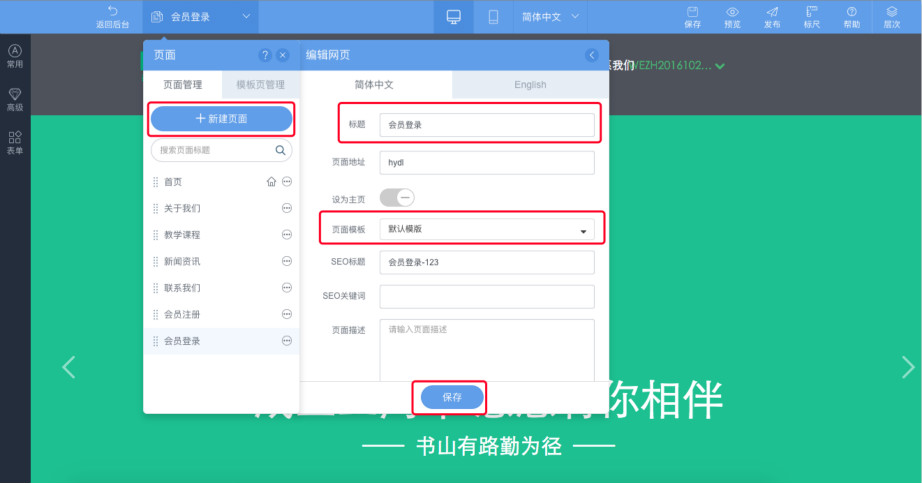Open options menu for 关于我们 page
922x483 pixels.
[x=287, y=208]
